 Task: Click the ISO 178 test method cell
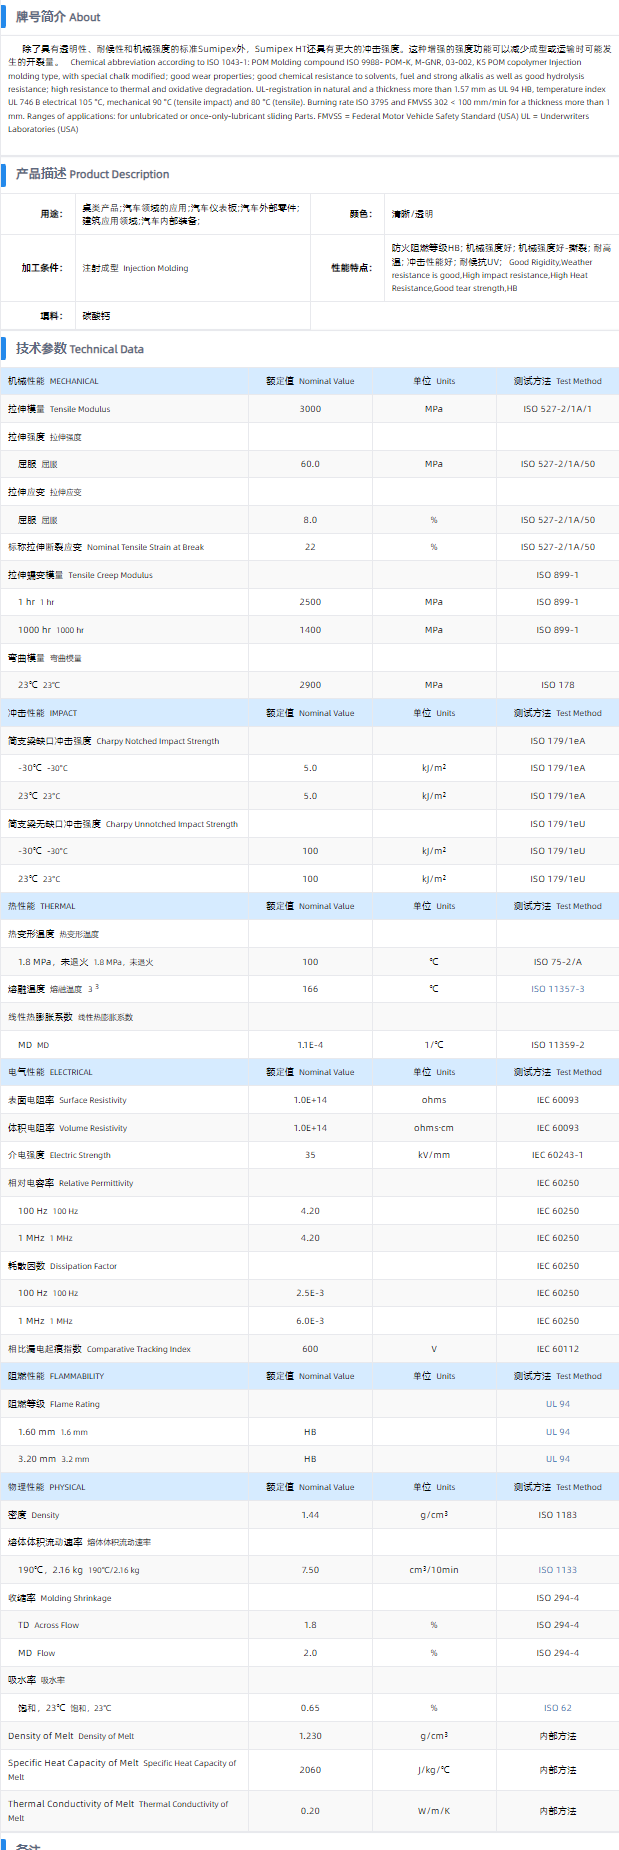557,685
